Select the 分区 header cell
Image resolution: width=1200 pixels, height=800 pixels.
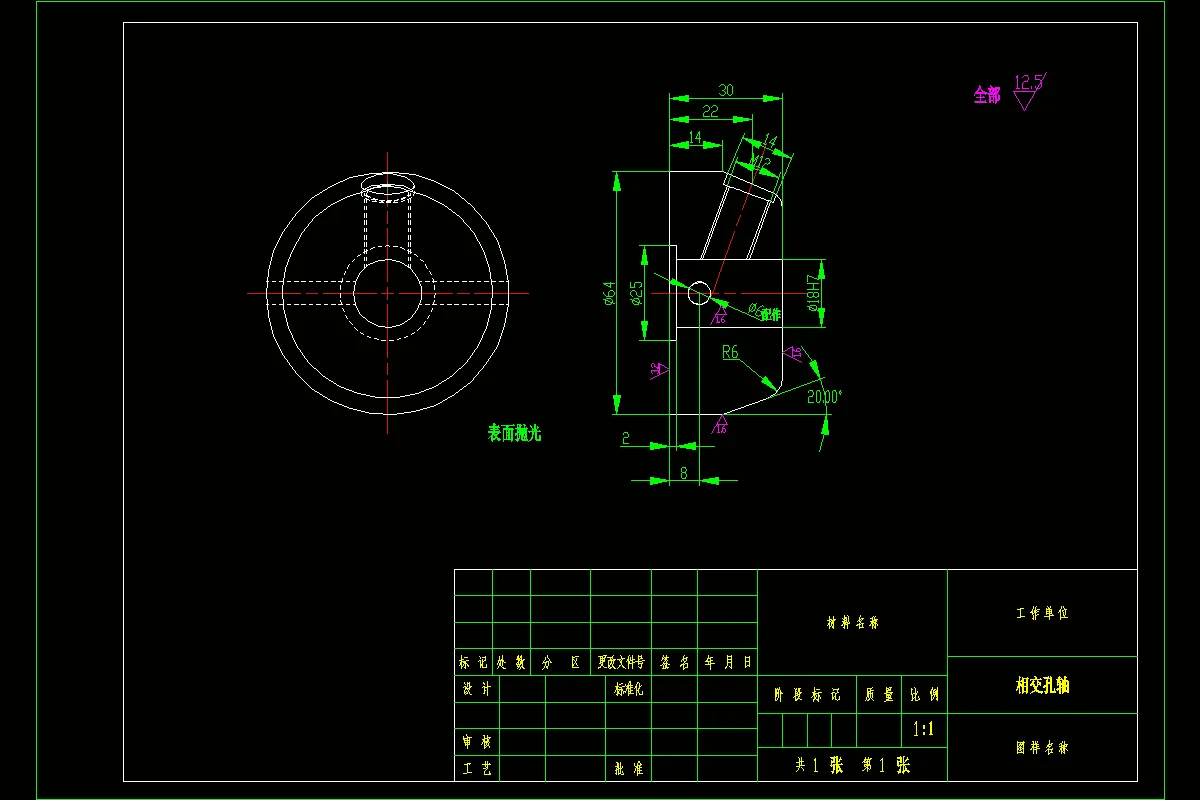(560, 662)
